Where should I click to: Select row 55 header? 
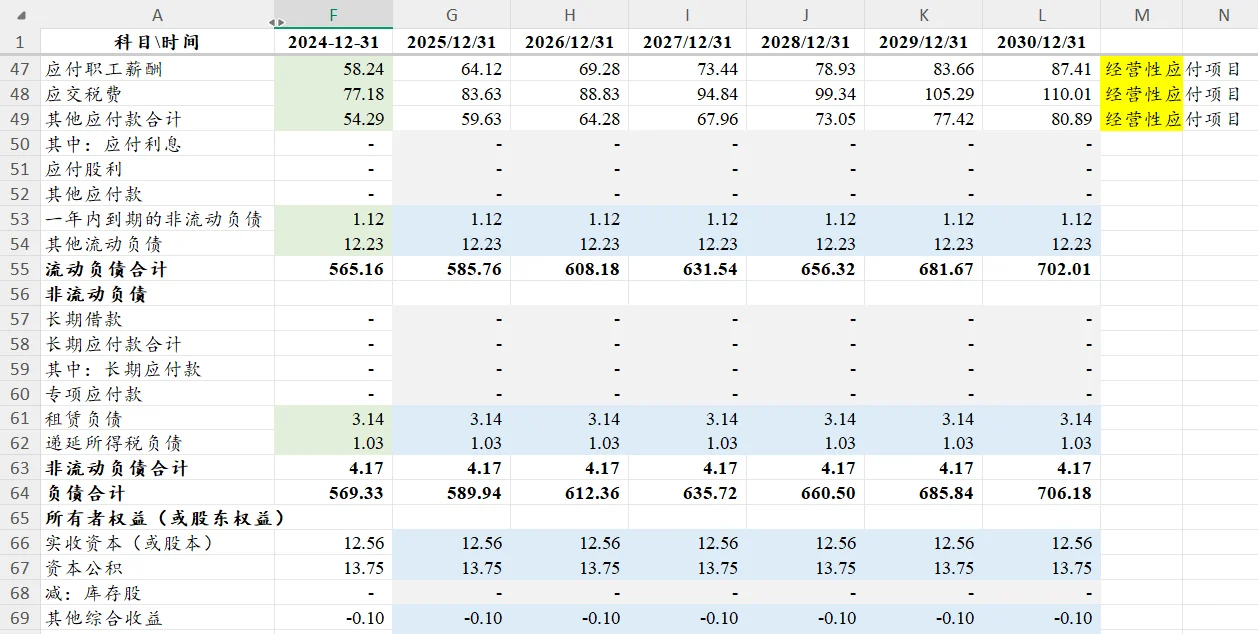(x=20, y=269)
